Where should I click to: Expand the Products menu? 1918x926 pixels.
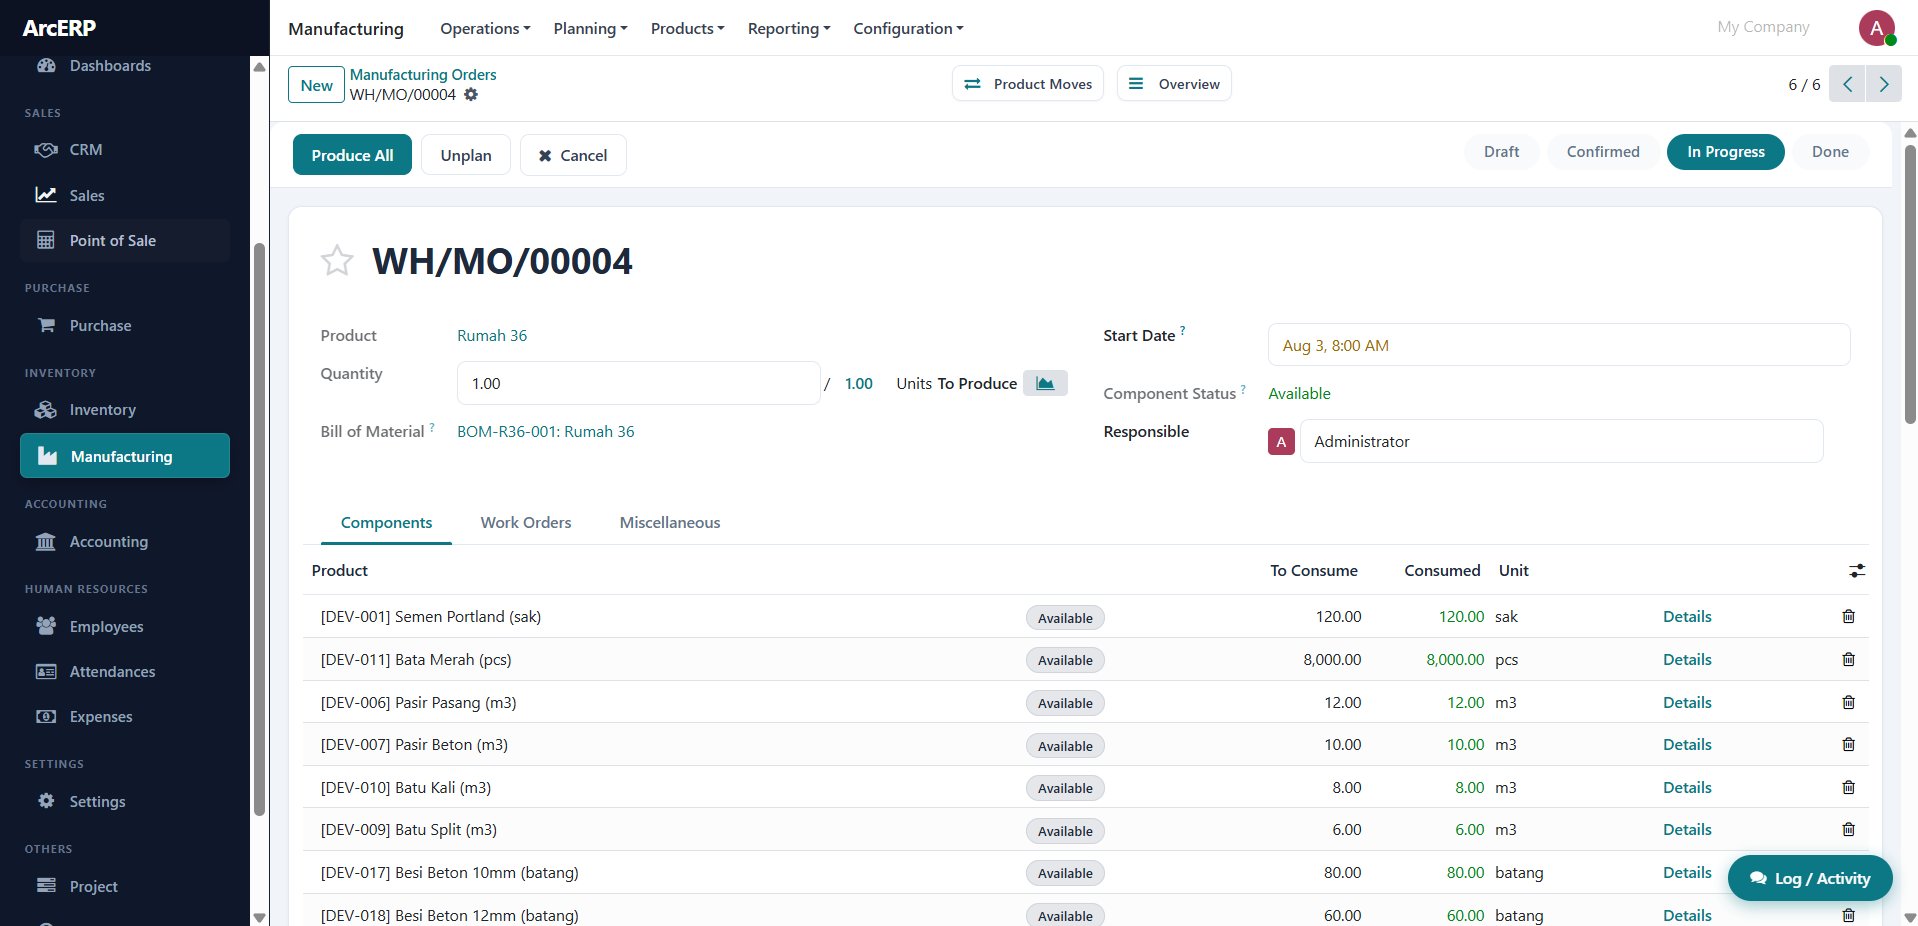687,29
